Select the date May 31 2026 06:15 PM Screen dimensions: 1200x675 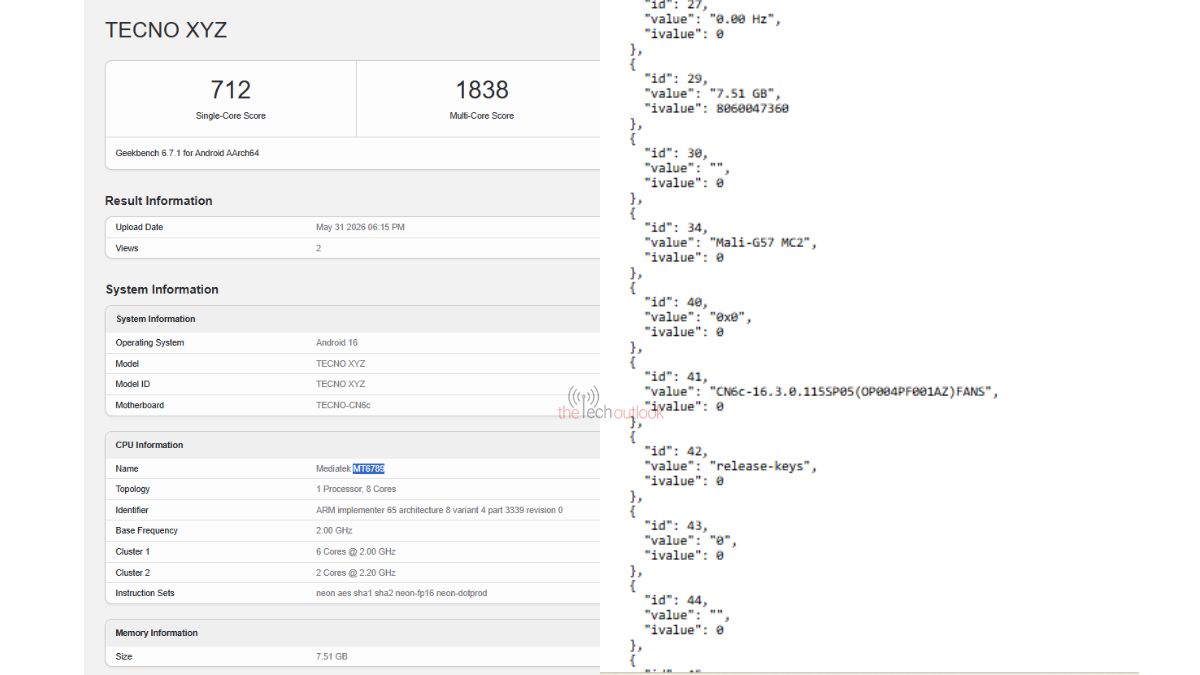(360, 227)
